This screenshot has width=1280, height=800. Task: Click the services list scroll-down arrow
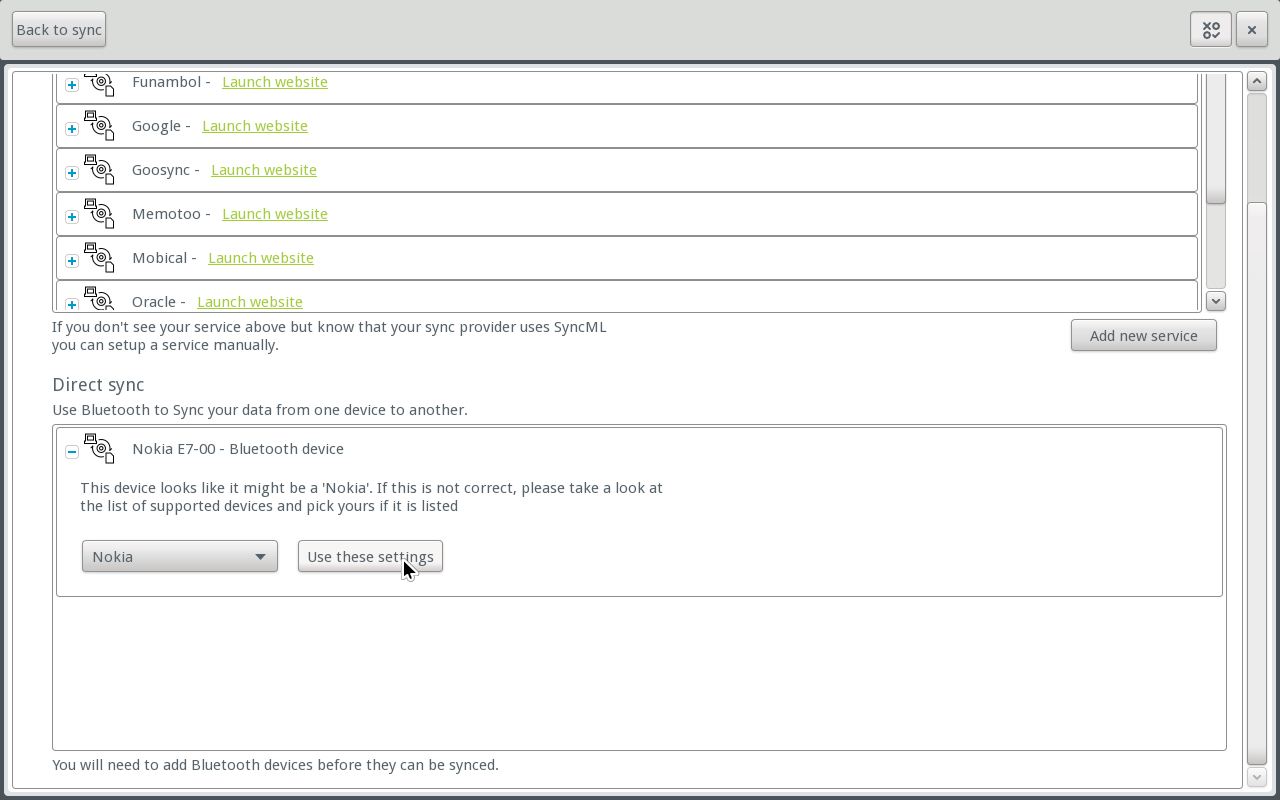tap(1216, 300)
